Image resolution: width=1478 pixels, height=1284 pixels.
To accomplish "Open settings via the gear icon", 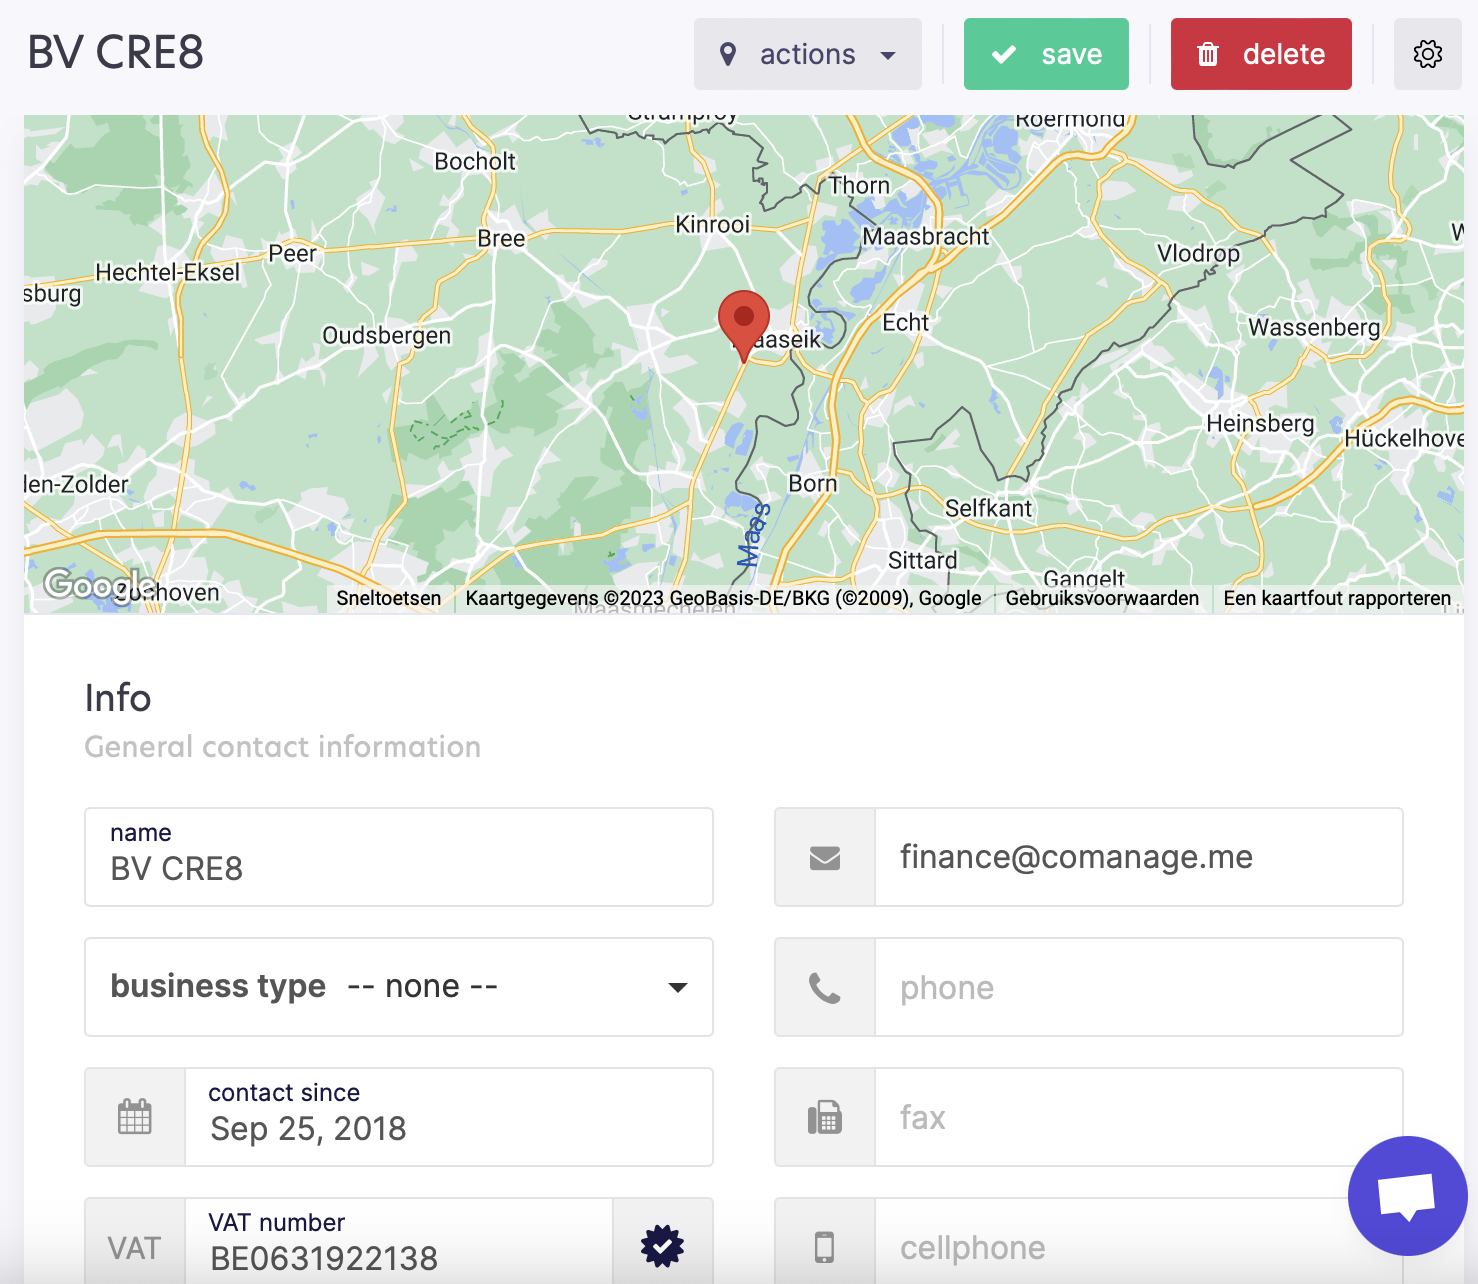I will tap(1428, 54).
